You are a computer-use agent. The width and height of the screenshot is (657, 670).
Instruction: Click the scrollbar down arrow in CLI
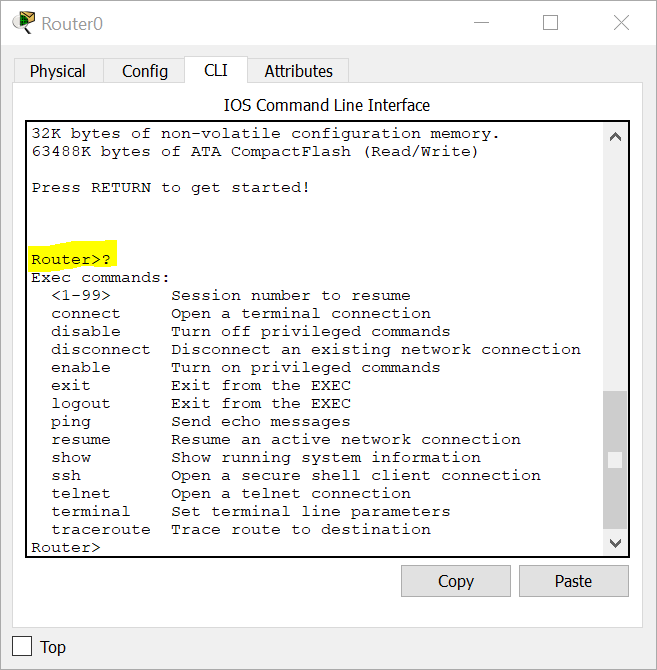pos(615,544)
